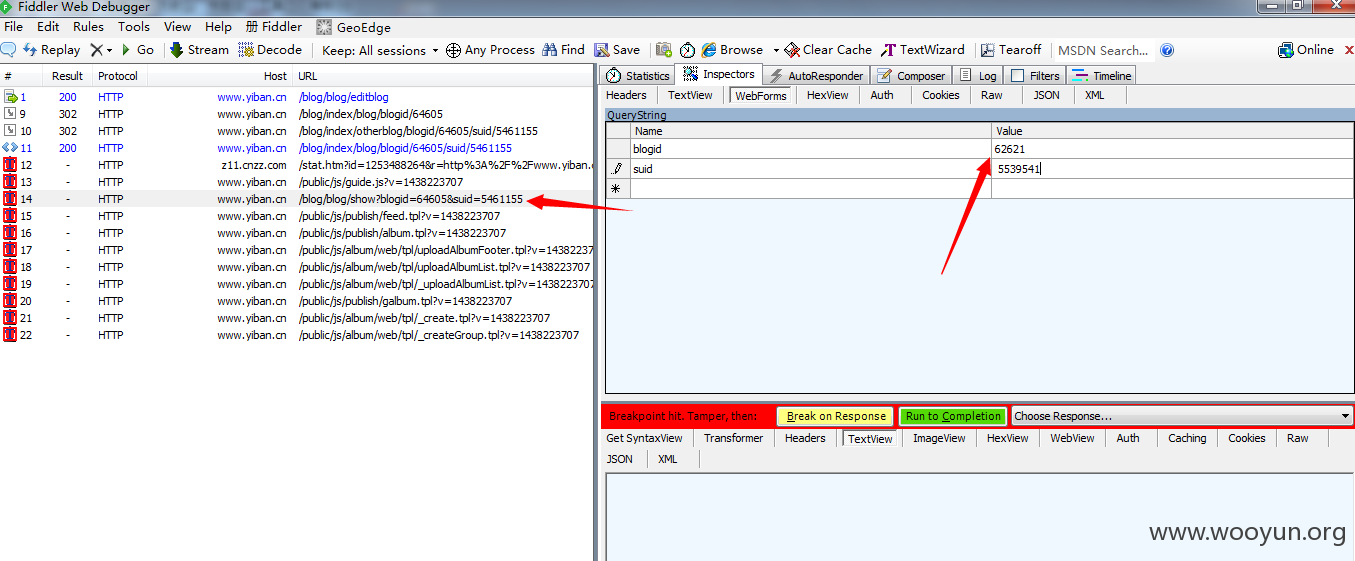This screenshot has width=1355, height=561.
Task: Switch to the Filters tab
Action: [x=1034, y=75]
